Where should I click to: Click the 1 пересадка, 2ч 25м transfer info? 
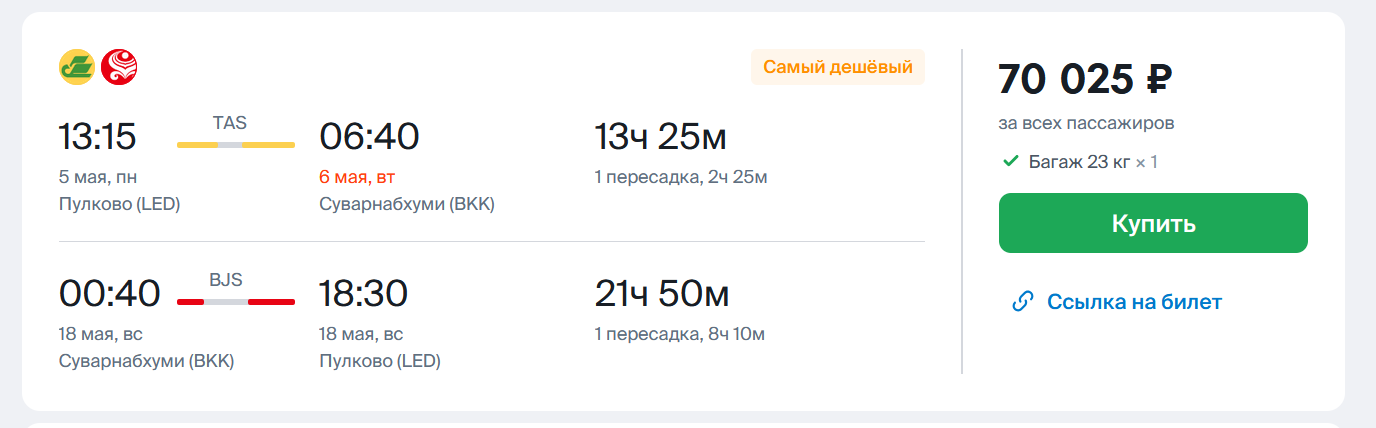point(681,177)
